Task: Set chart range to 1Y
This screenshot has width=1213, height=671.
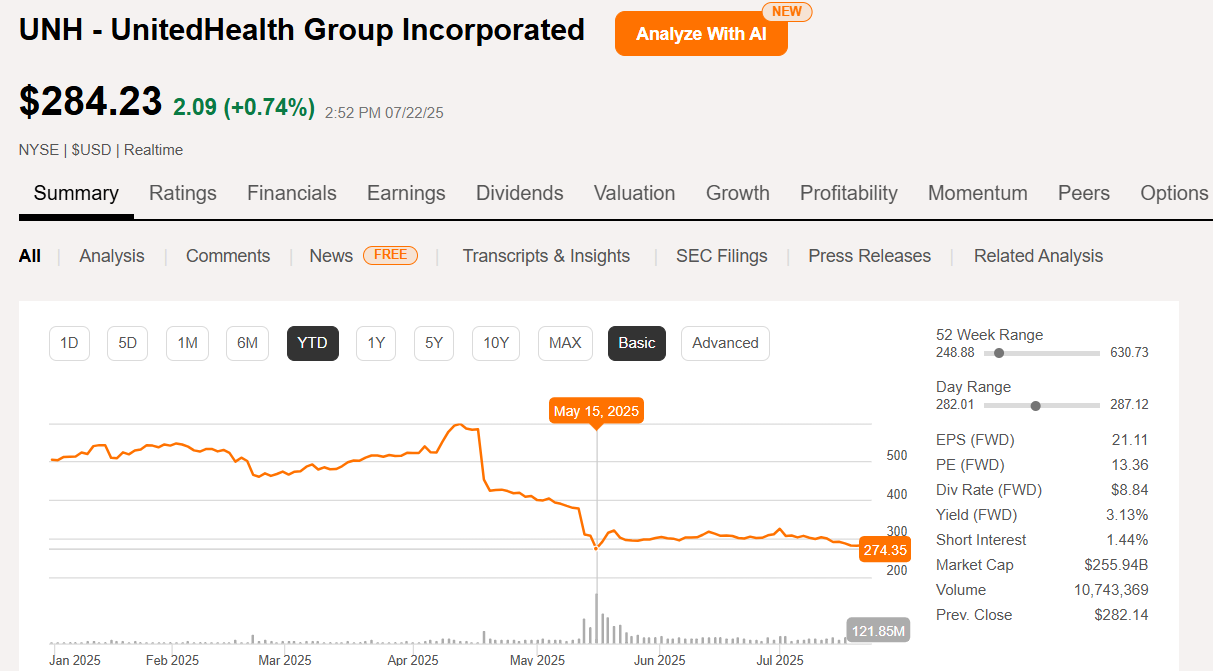Action: pos(376,343)
